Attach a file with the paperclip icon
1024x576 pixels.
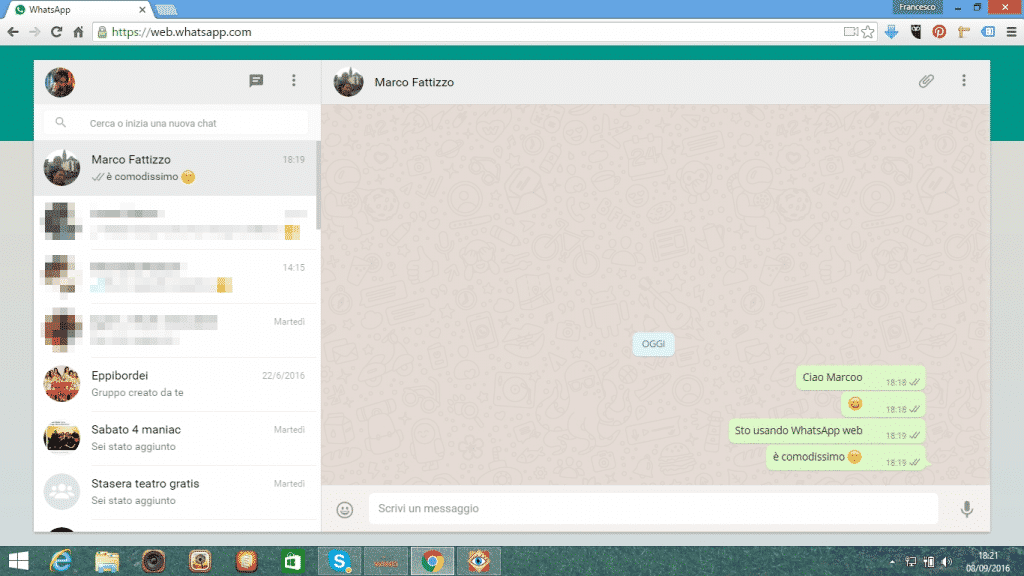tap(926, 81)
